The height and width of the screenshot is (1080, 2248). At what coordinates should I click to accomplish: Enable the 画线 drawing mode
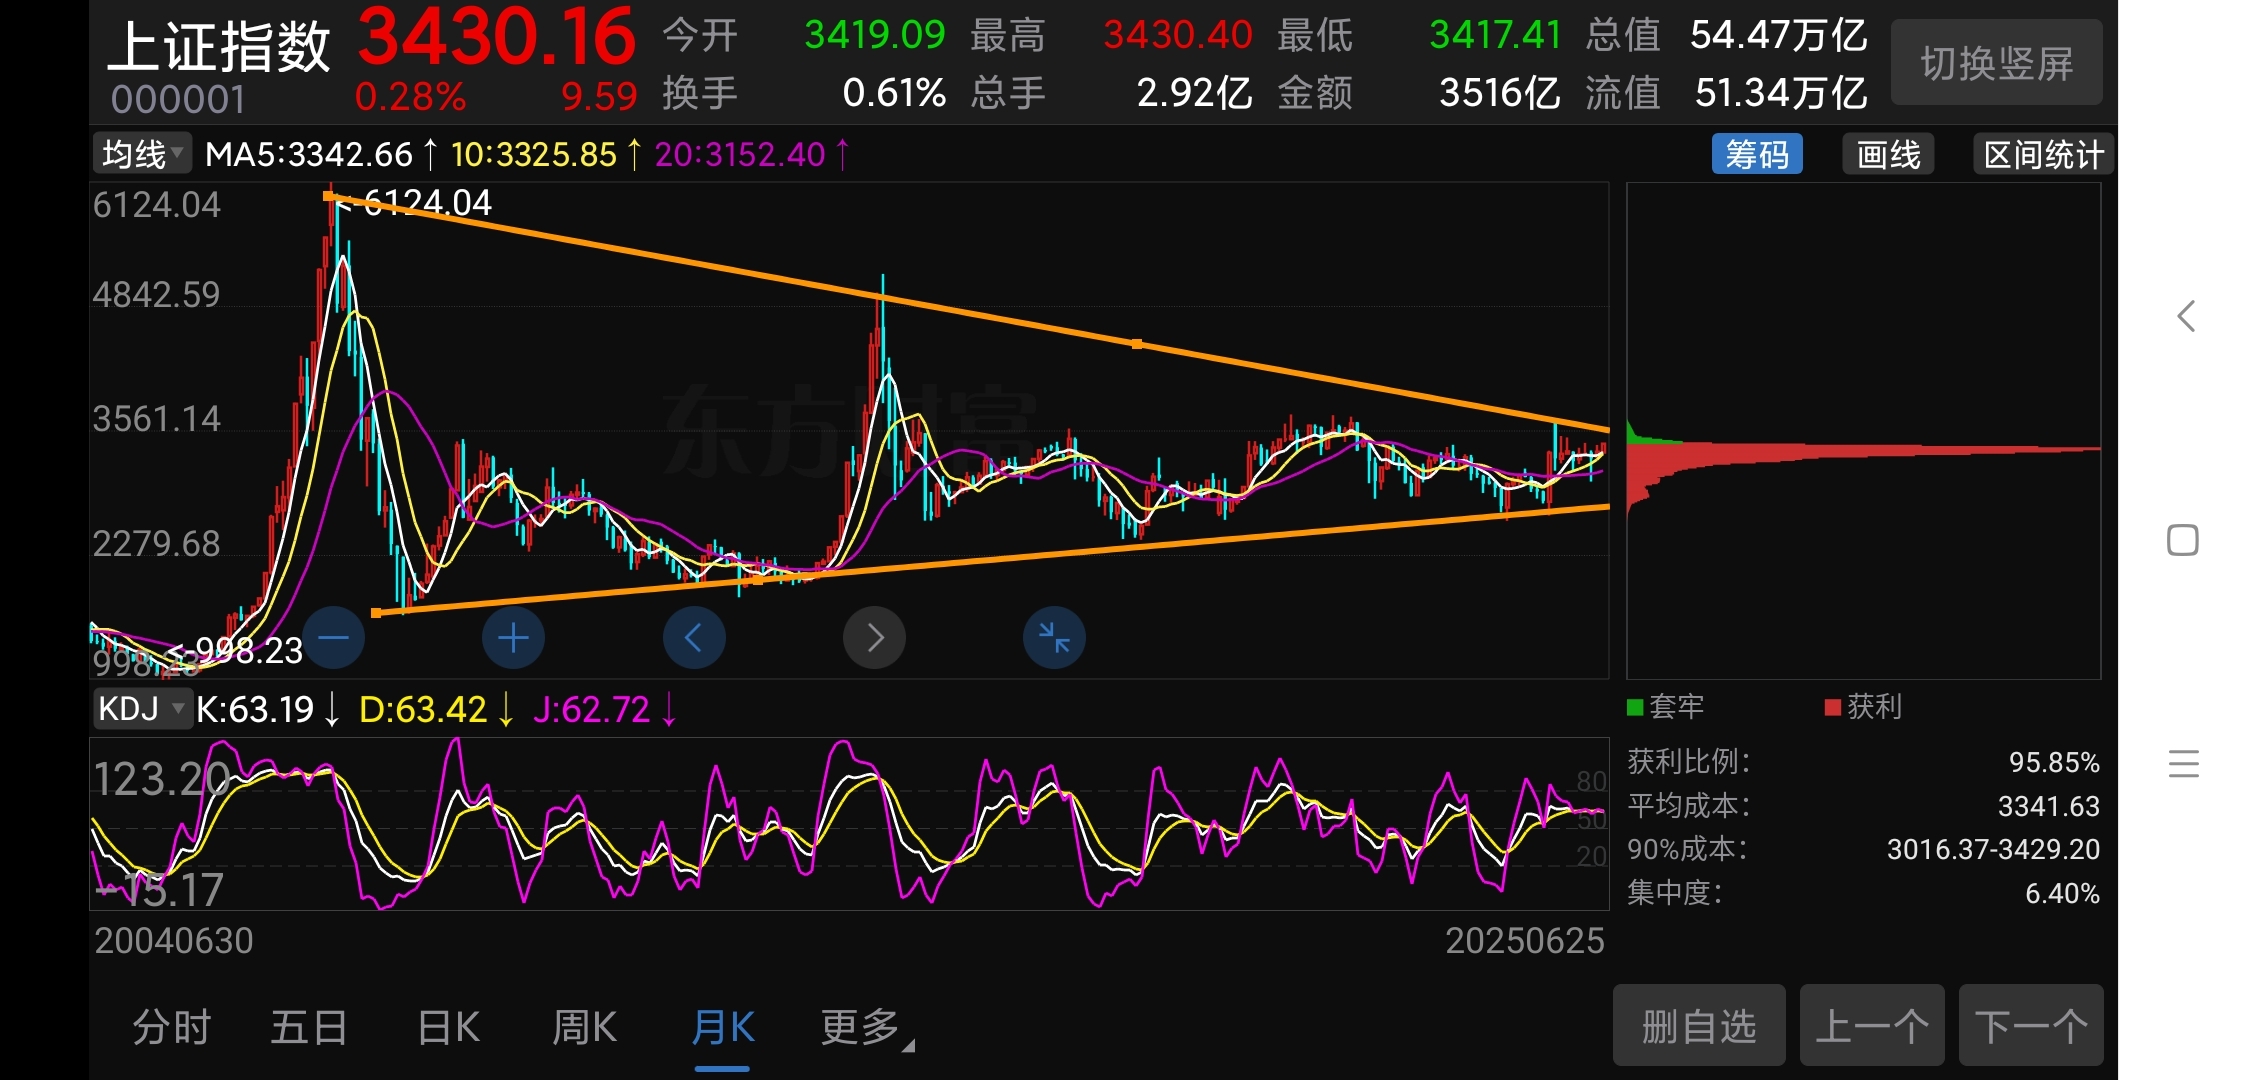[x=1888, y=155]
